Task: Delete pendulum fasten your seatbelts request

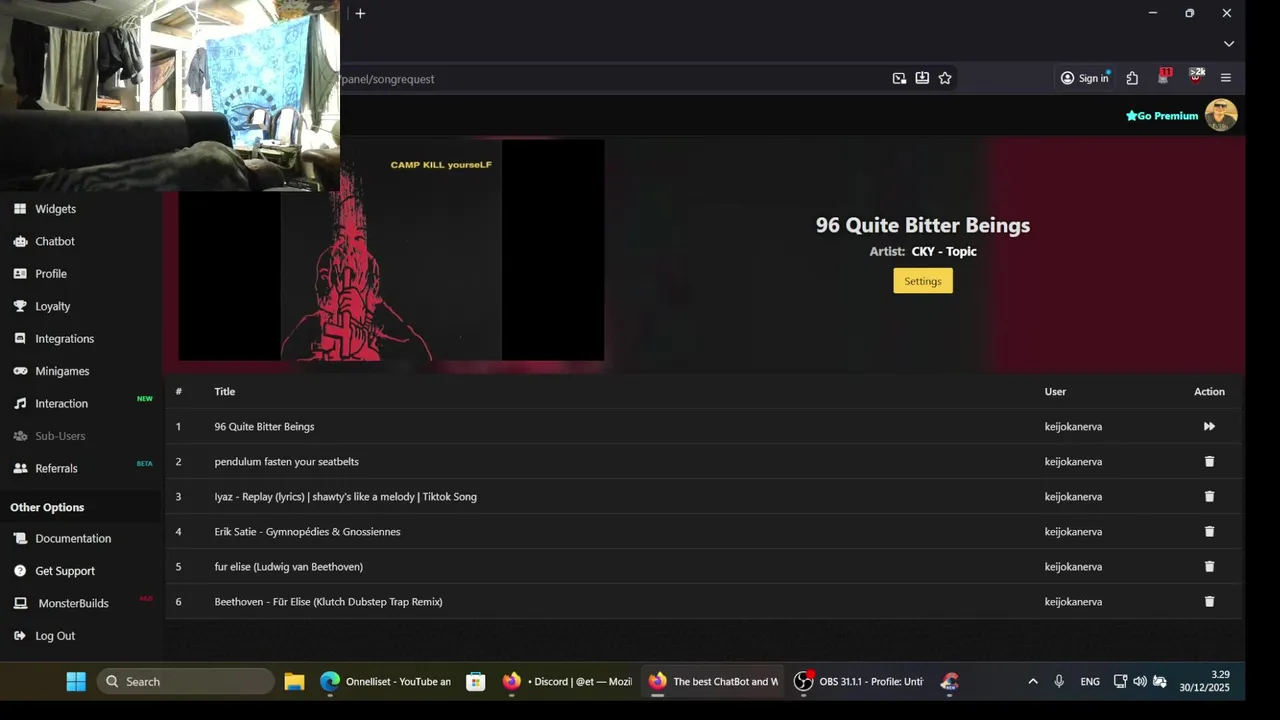Action: (1209, 461)
